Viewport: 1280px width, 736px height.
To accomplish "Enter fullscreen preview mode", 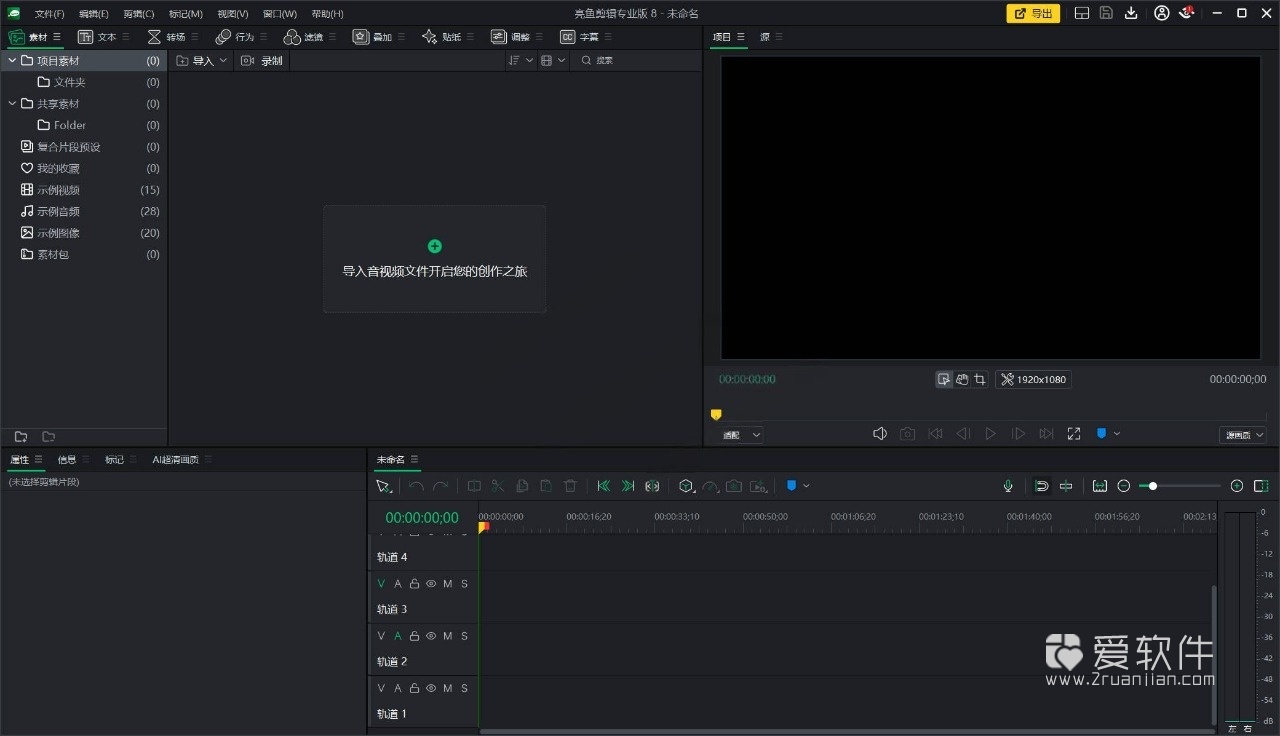I will click(1074, 433).
